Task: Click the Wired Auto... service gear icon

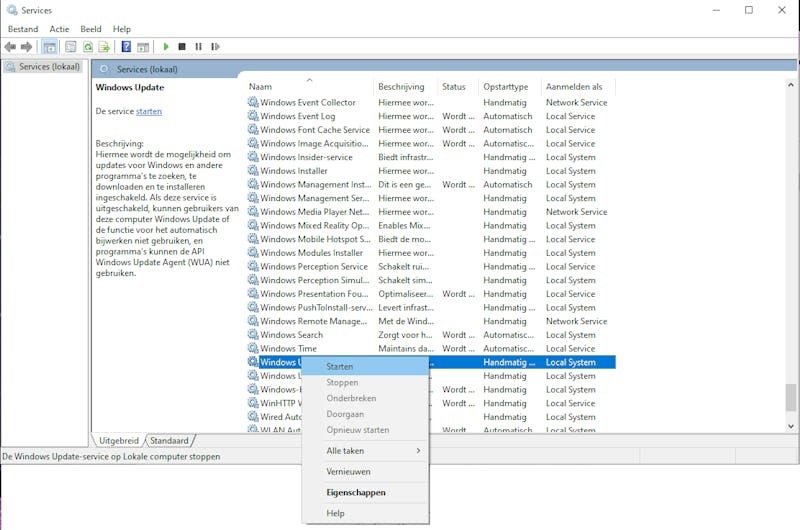Action: (x=253, y=417)
